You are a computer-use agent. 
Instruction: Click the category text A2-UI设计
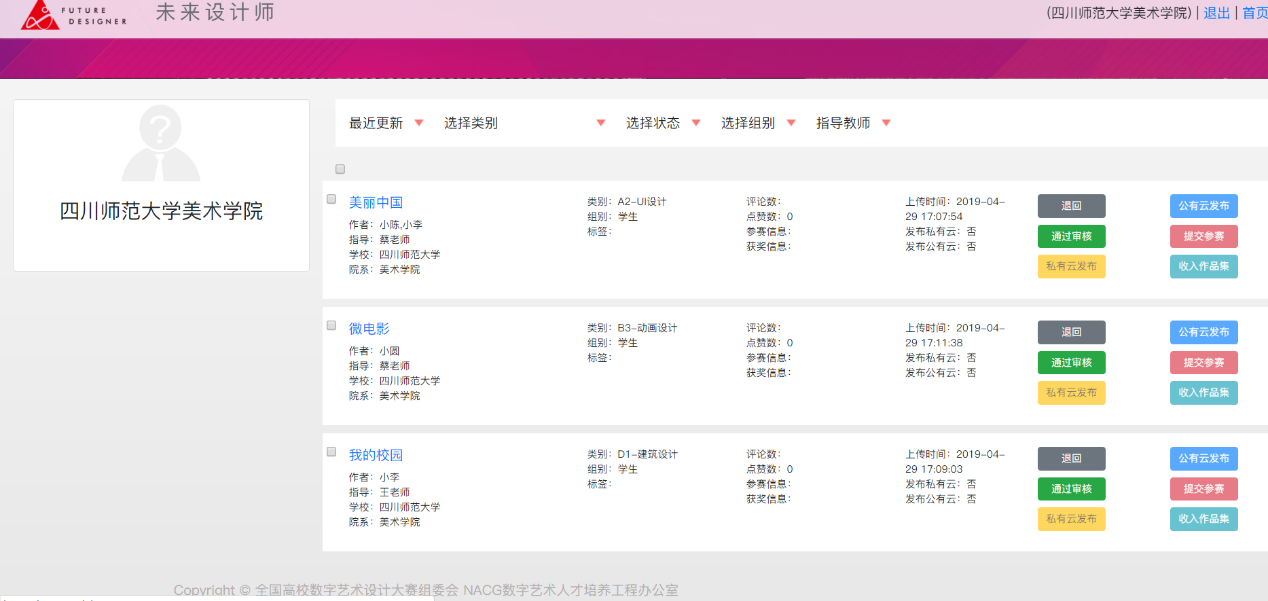tap(642, 202)
